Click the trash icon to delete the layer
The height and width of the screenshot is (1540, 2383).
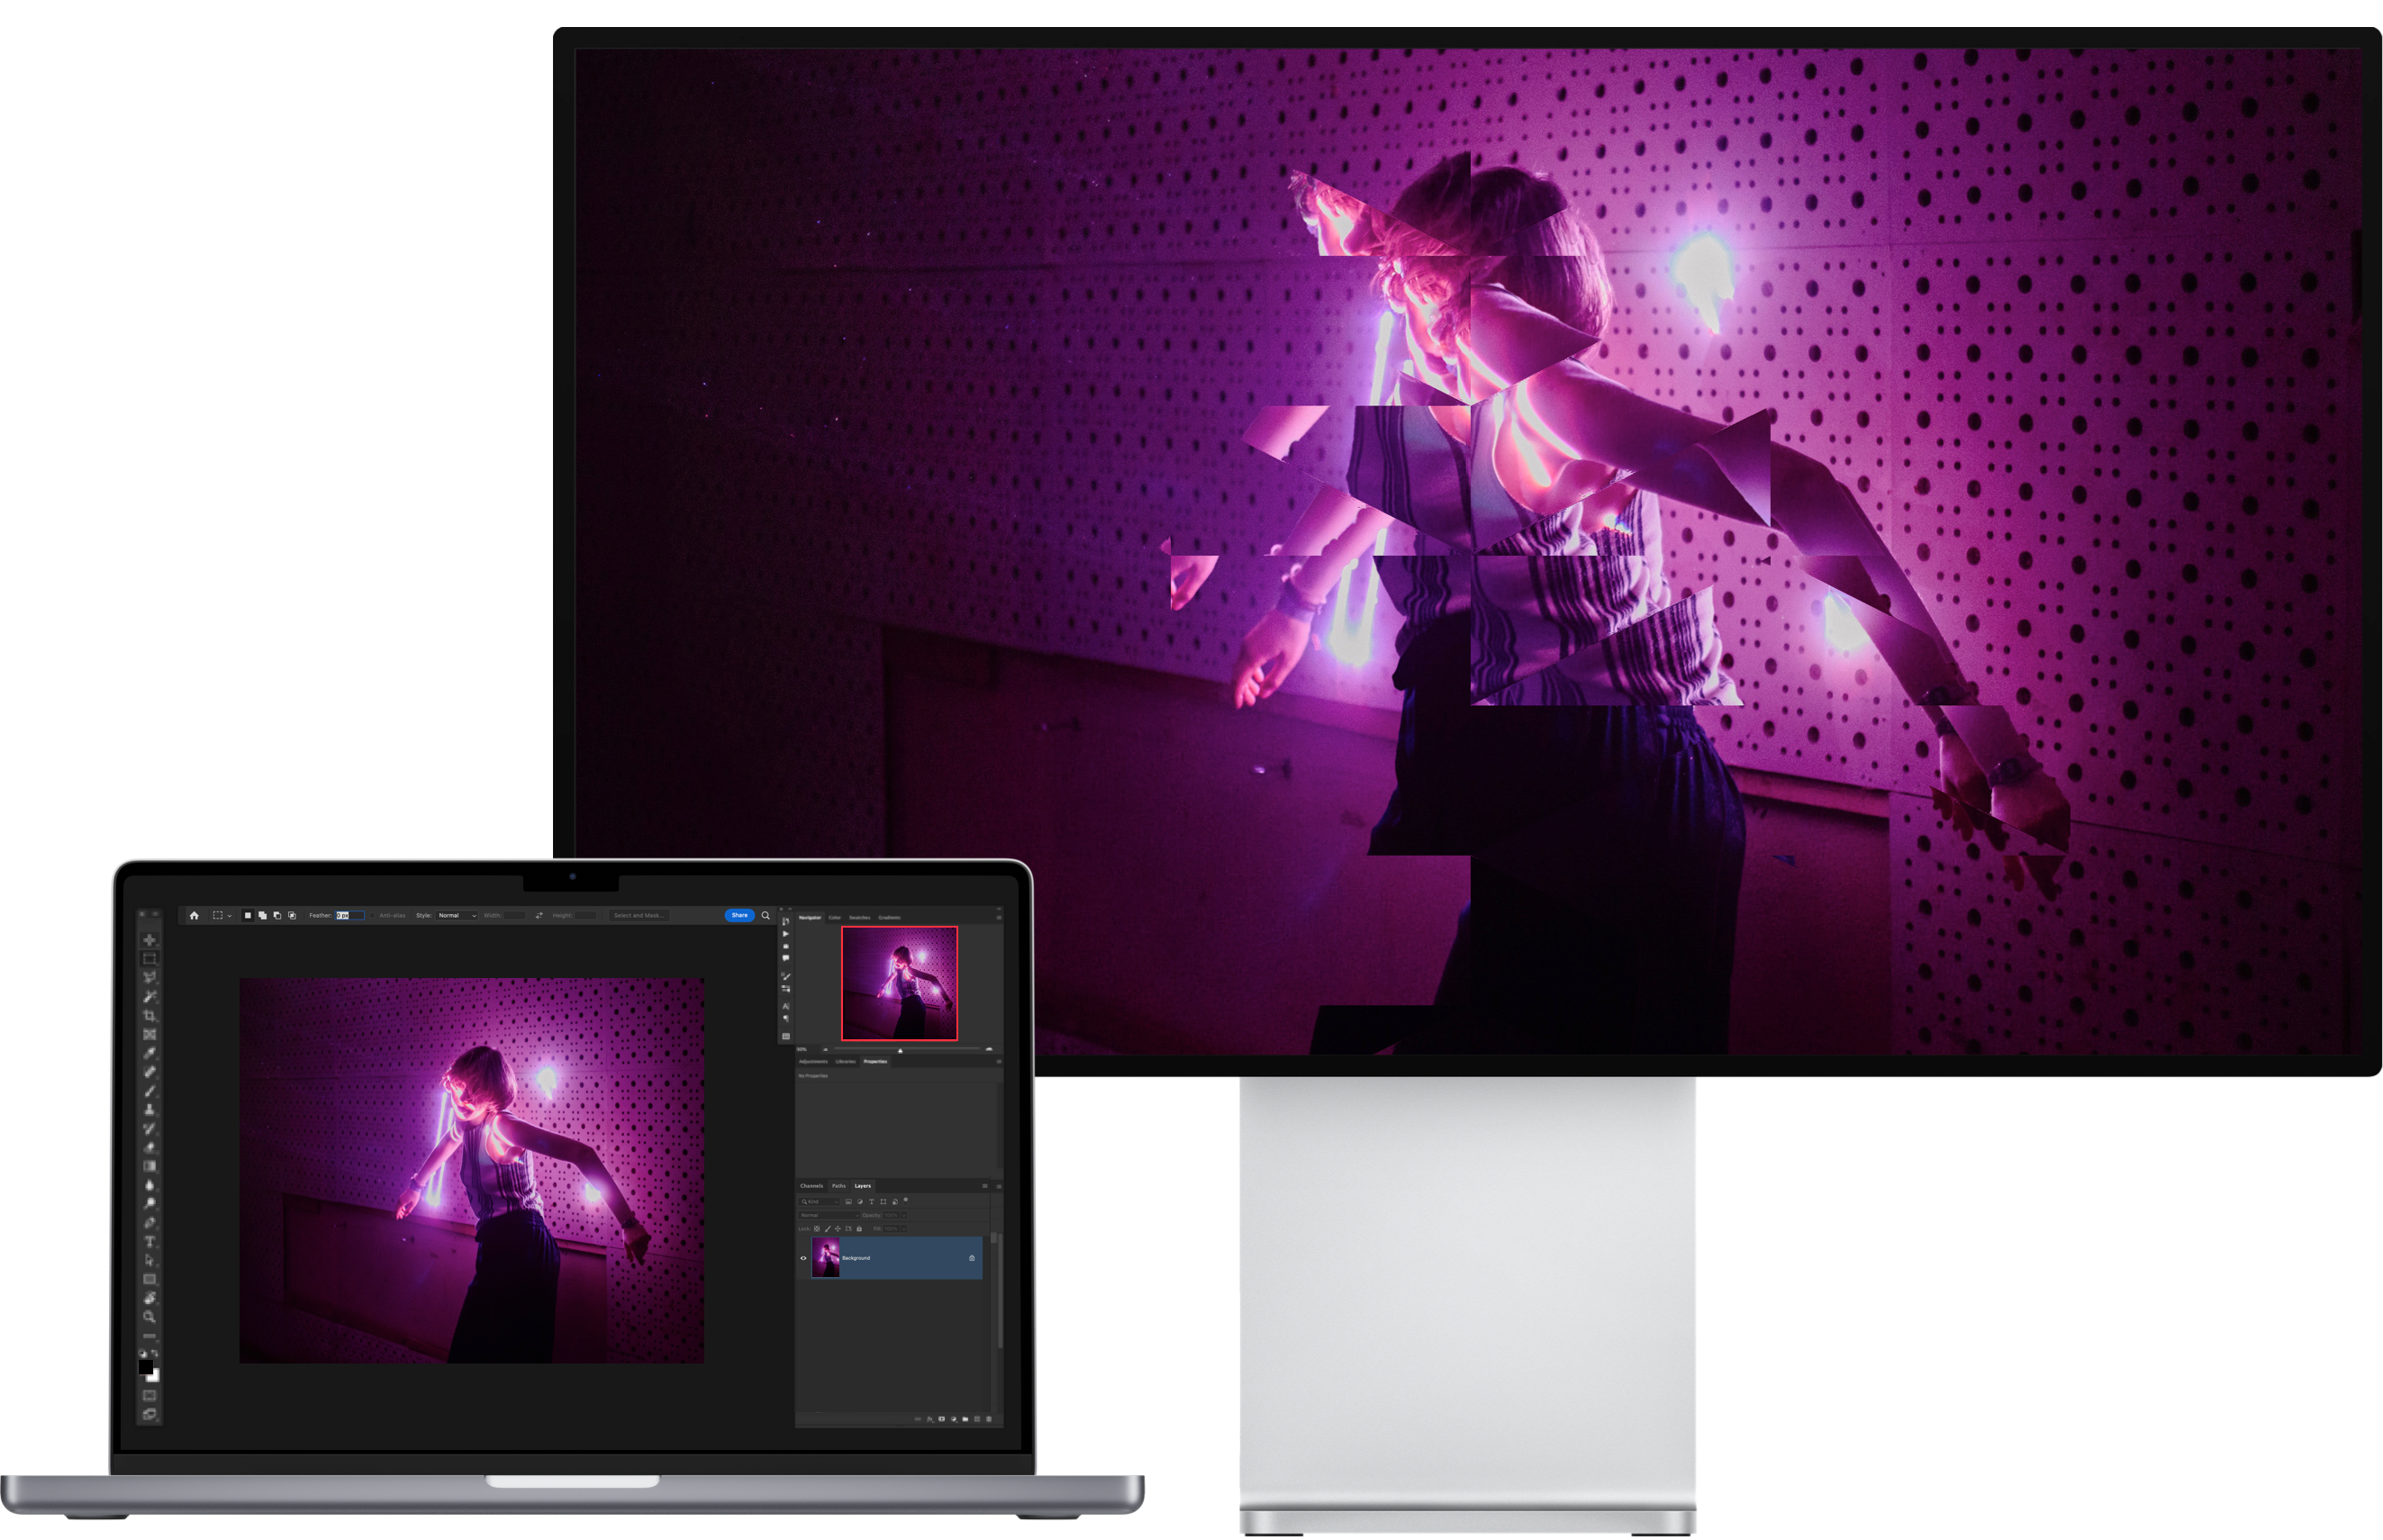989,1419
